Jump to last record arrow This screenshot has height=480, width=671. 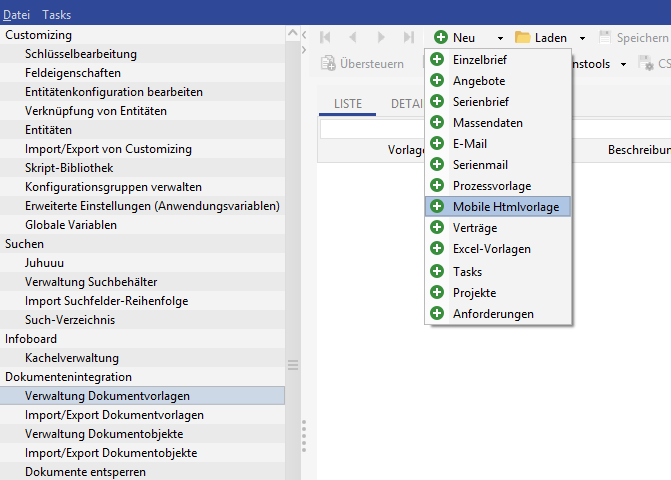click(408, 38)
